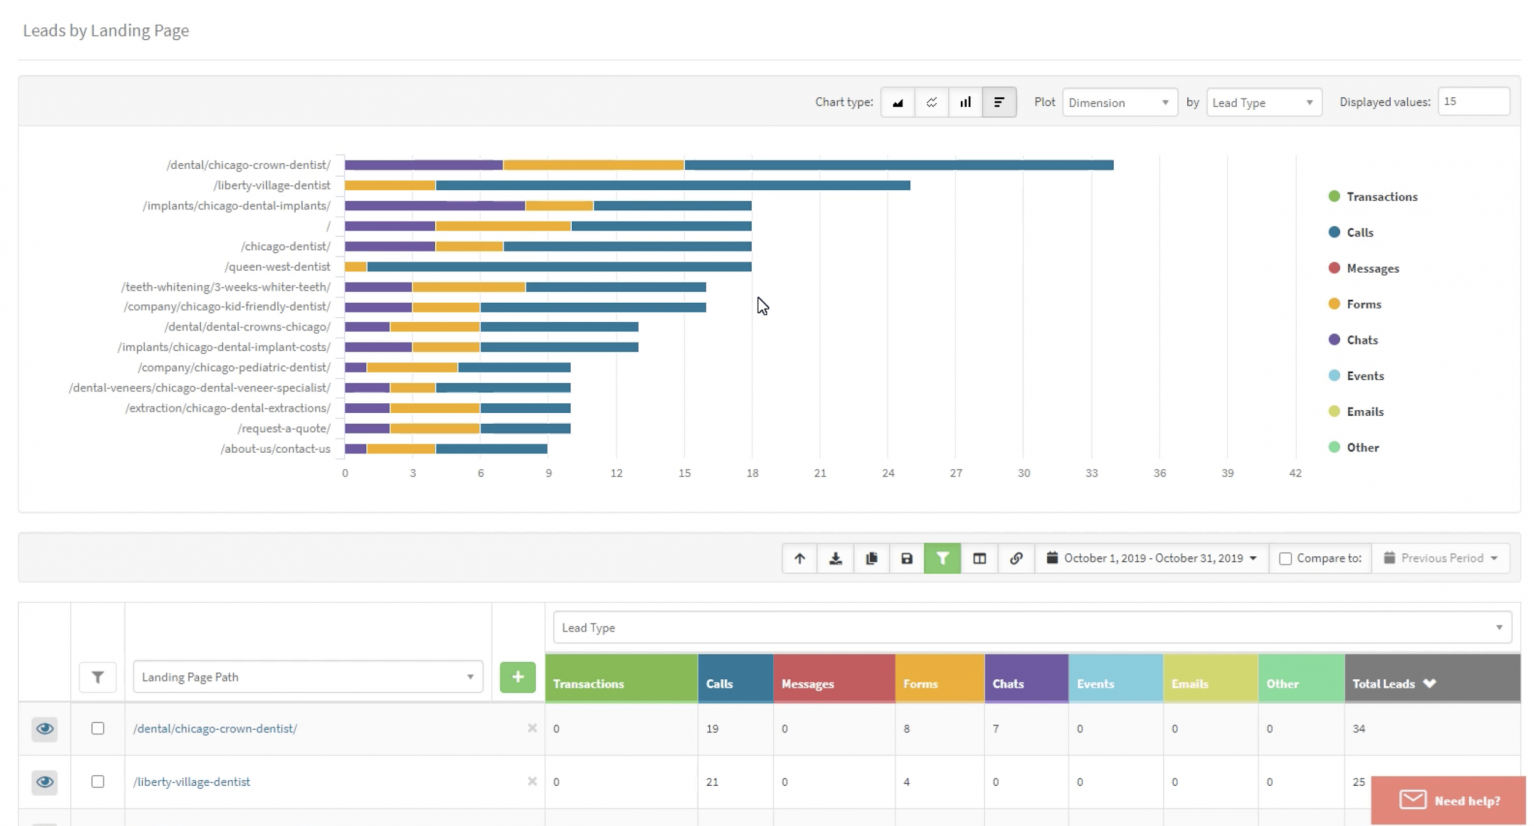
Task: Open the green filter panel
Action: pos(941,558)
